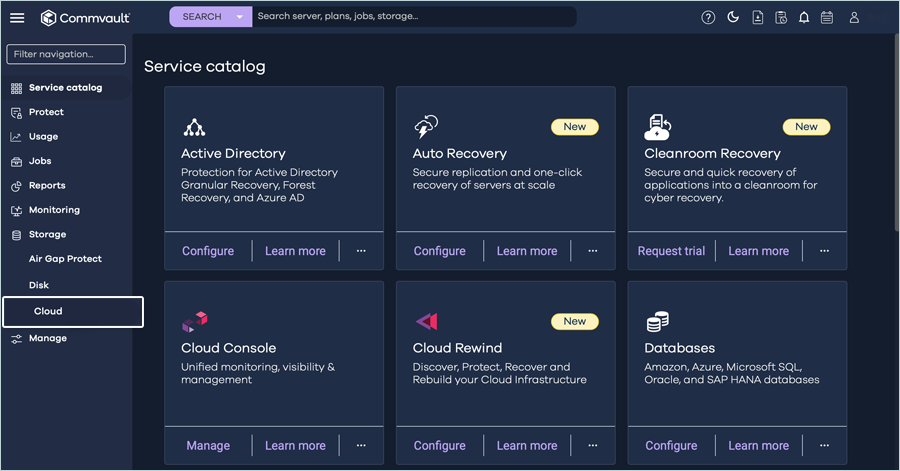This screenshot has width=900, height=471.
Task: Collapse the Storage navigation section
Action: tap(47, 235)
